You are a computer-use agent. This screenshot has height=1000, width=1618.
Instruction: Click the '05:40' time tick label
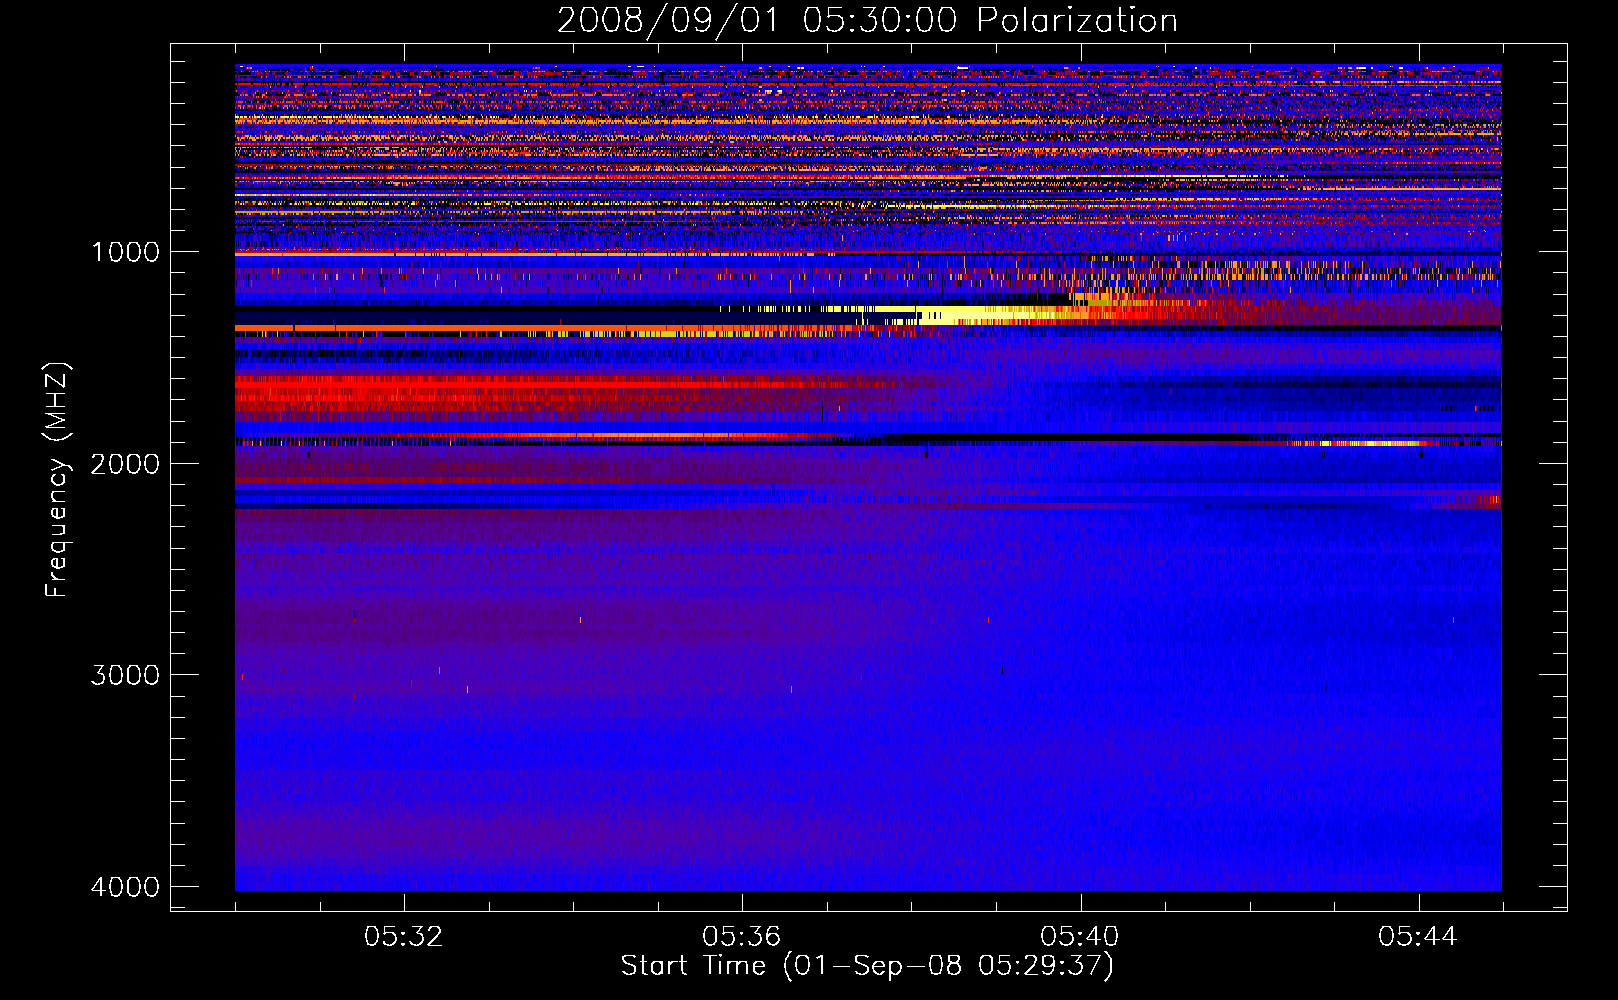(1080, 937)
